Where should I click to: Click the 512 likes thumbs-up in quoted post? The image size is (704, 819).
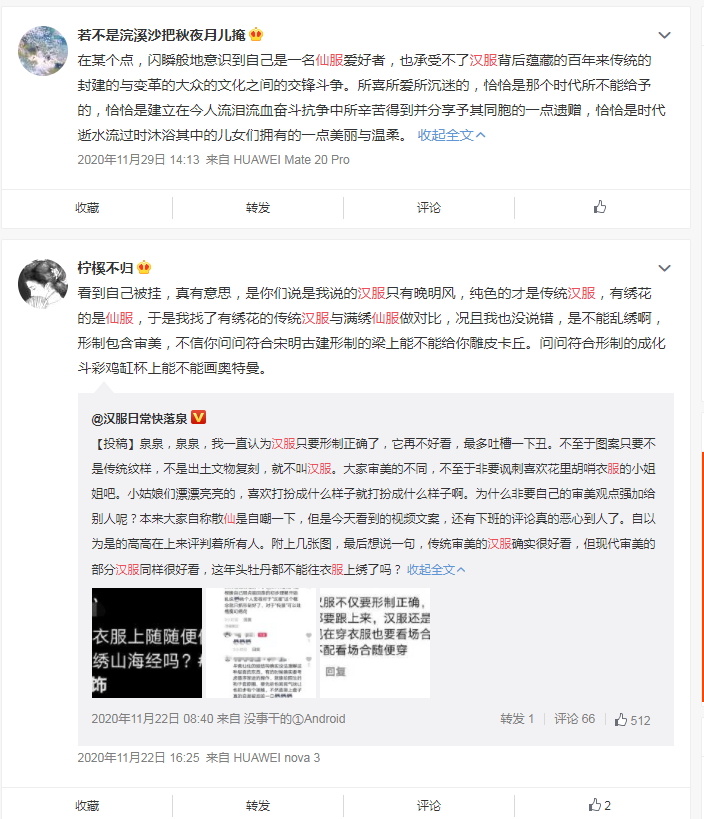[632, 720]
